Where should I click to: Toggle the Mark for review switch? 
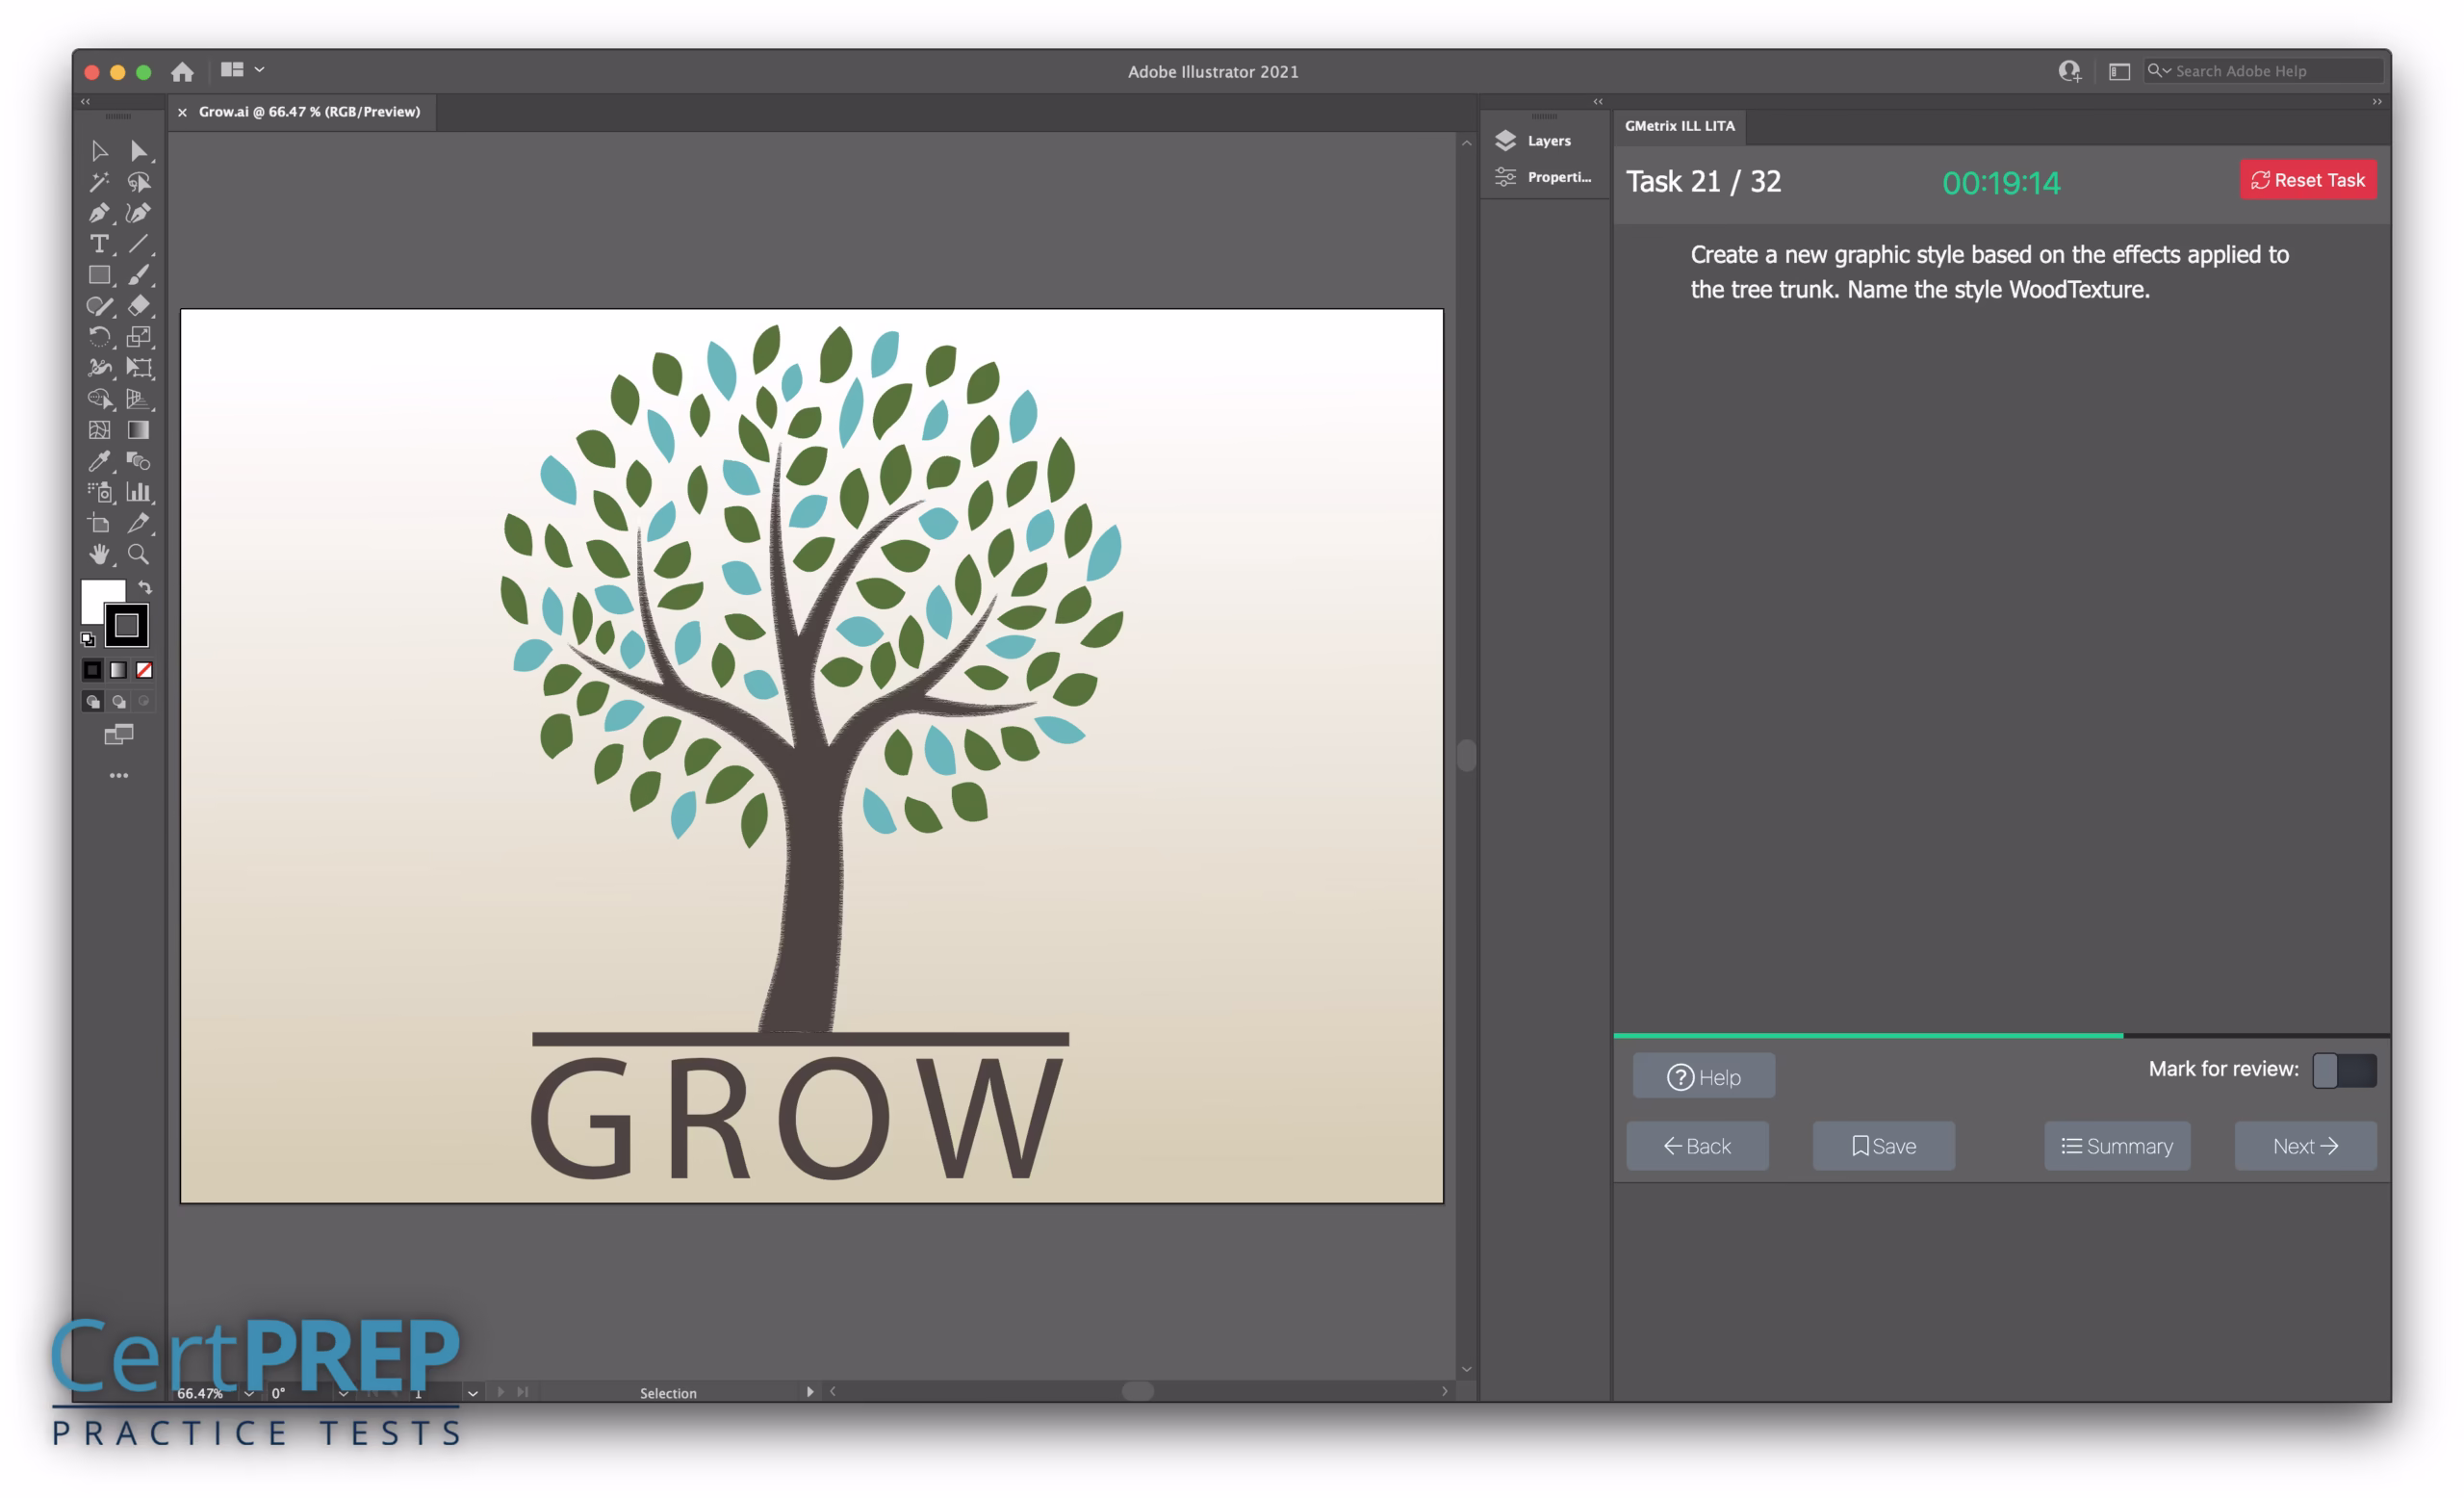coord(2343,1070)
